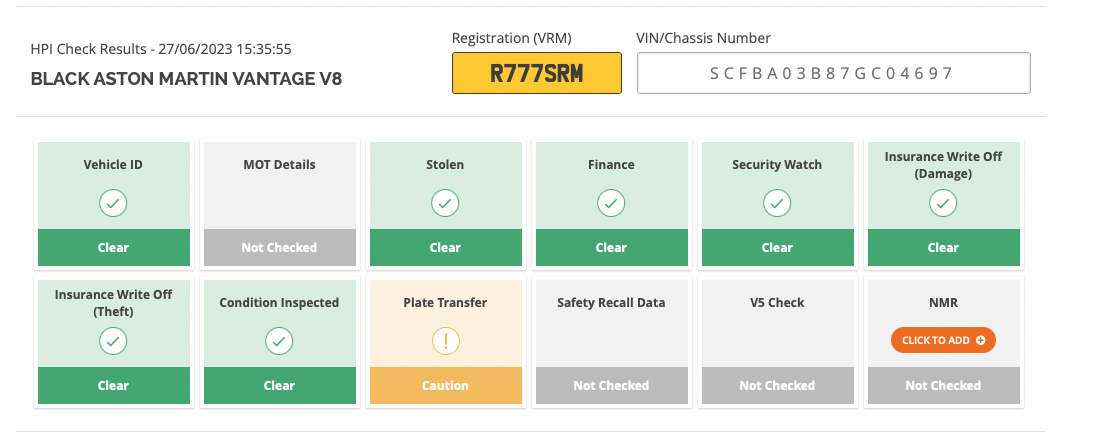1093x446 pixels.
Task: Select the Vehicle ID tile title
Action: tap(113, 165)
